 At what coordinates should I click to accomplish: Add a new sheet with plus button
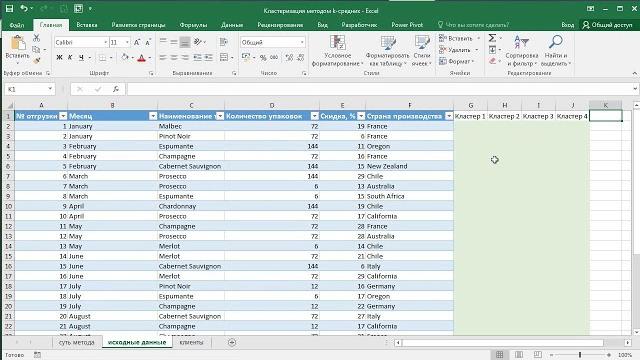[232, 342]
